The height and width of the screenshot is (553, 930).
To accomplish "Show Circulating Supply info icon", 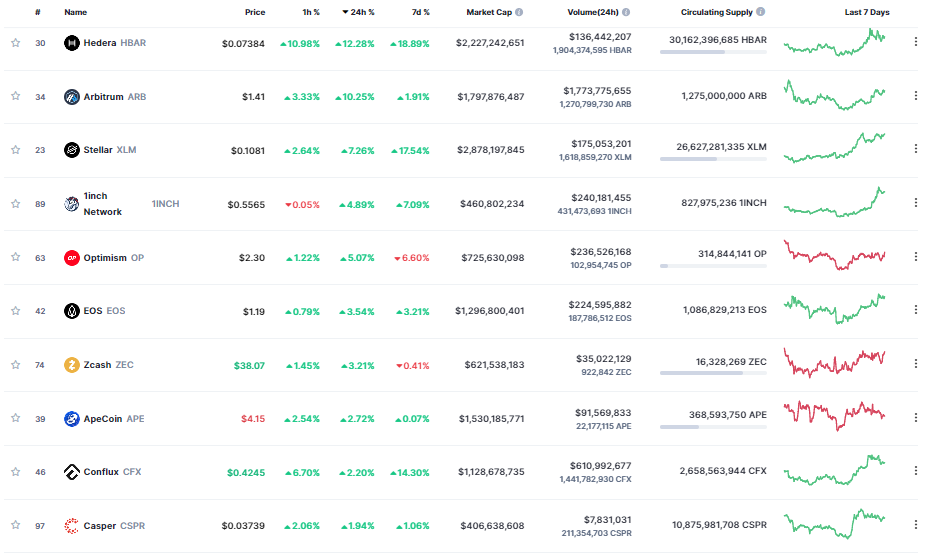I will click(760, 11).
